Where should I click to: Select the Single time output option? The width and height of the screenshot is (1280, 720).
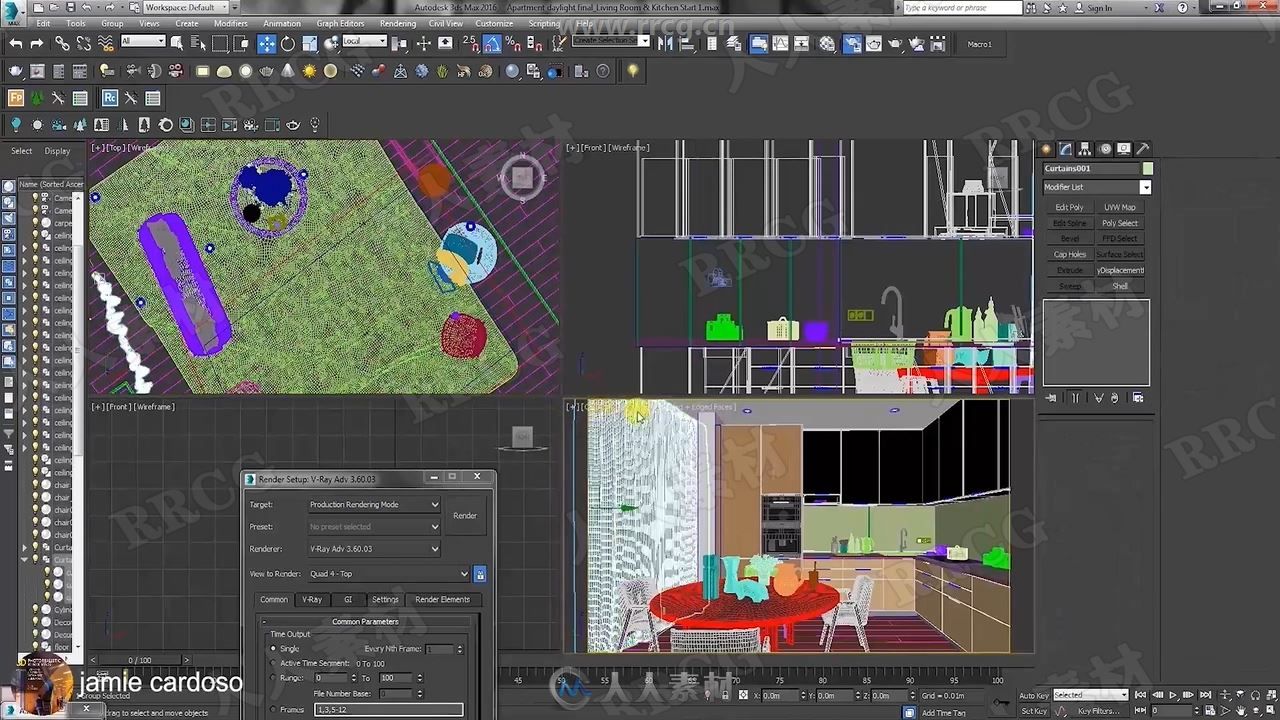click(x=274, y=649)
